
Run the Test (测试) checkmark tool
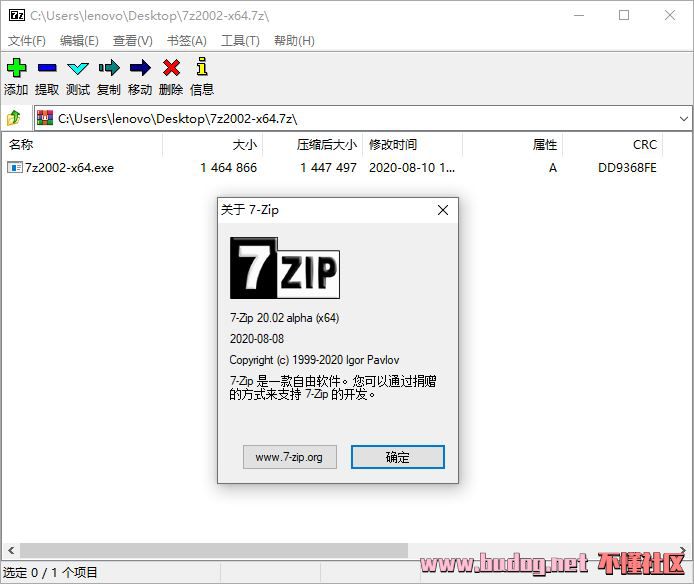point(78,68)
